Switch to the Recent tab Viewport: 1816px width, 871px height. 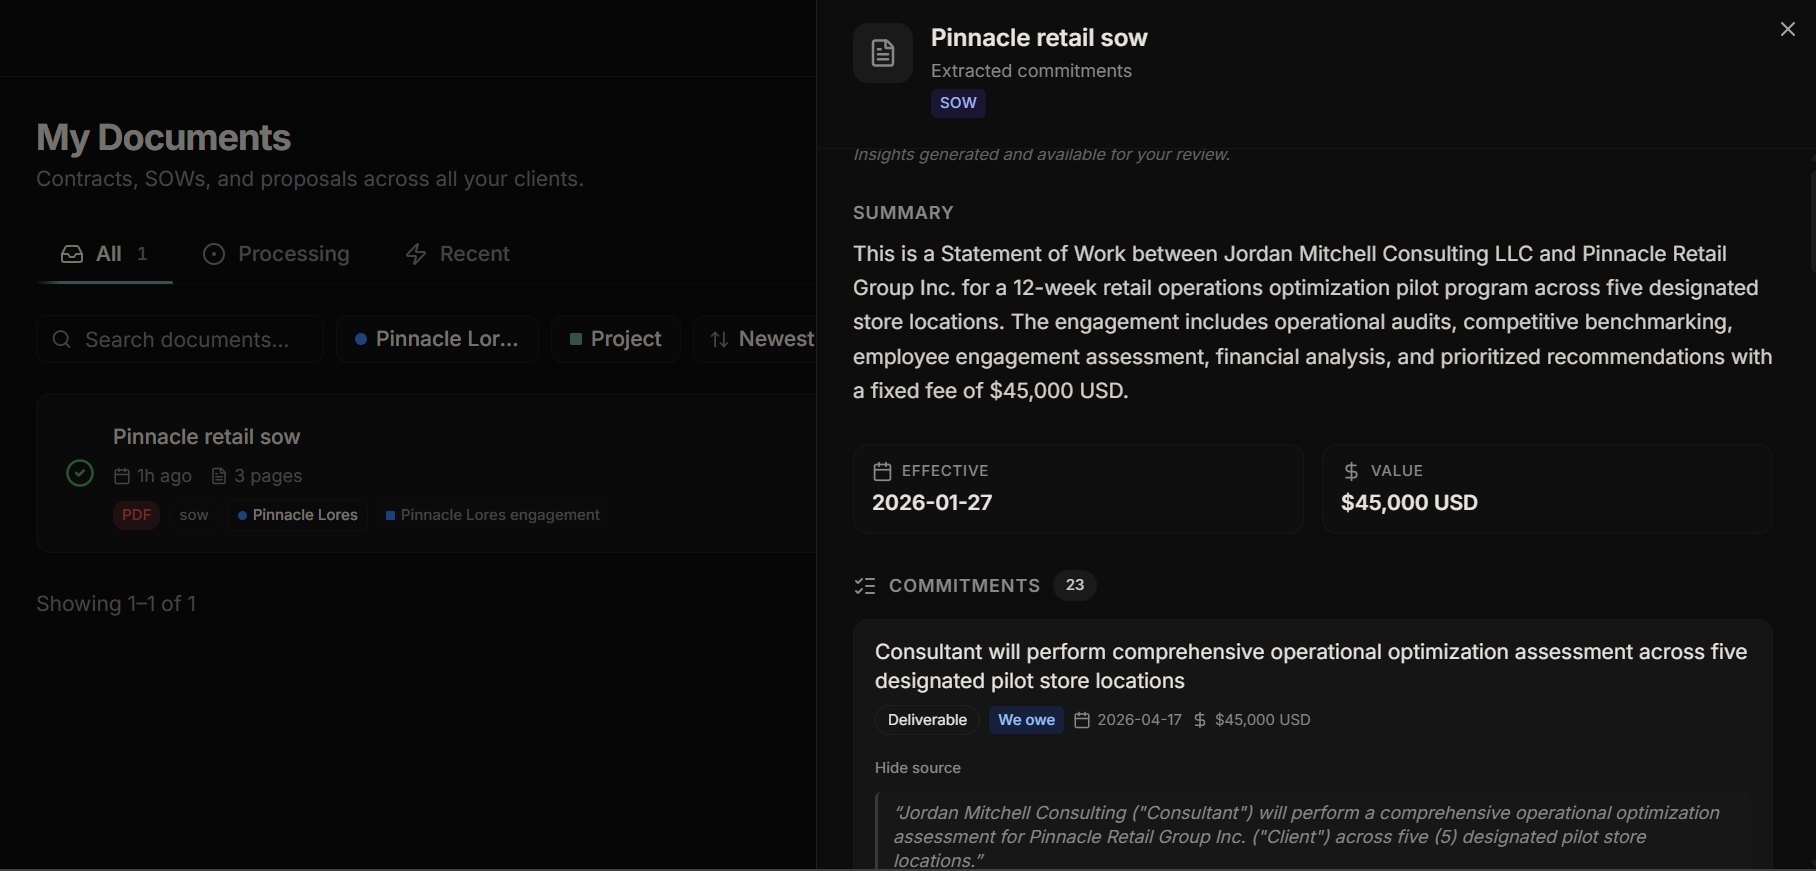pos(457,254)
